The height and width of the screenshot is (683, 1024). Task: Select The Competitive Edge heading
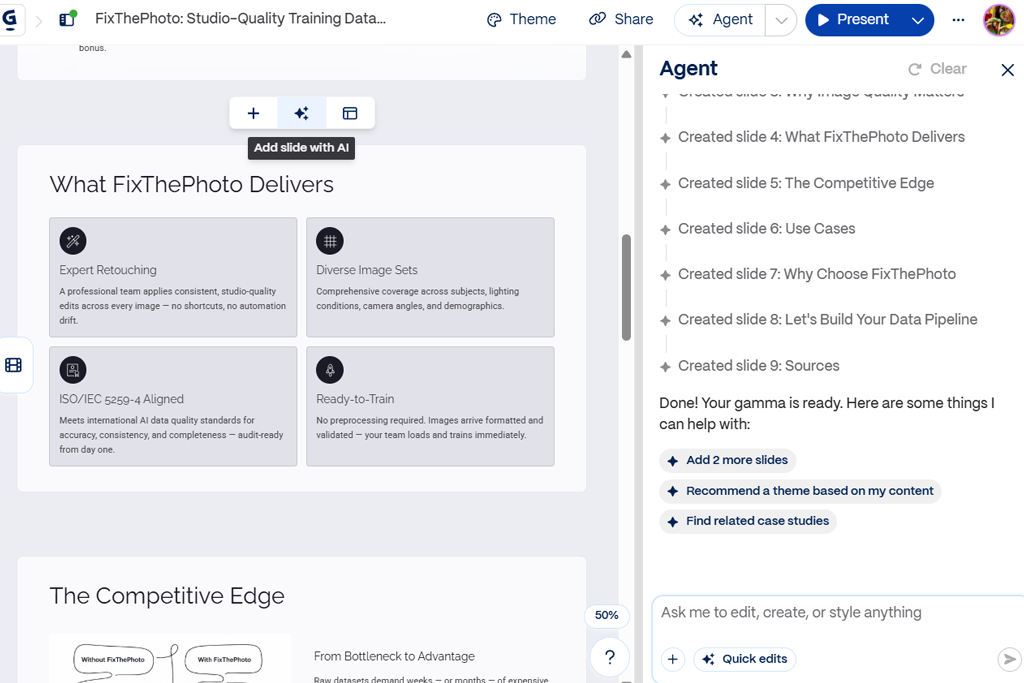click(167, 596)
